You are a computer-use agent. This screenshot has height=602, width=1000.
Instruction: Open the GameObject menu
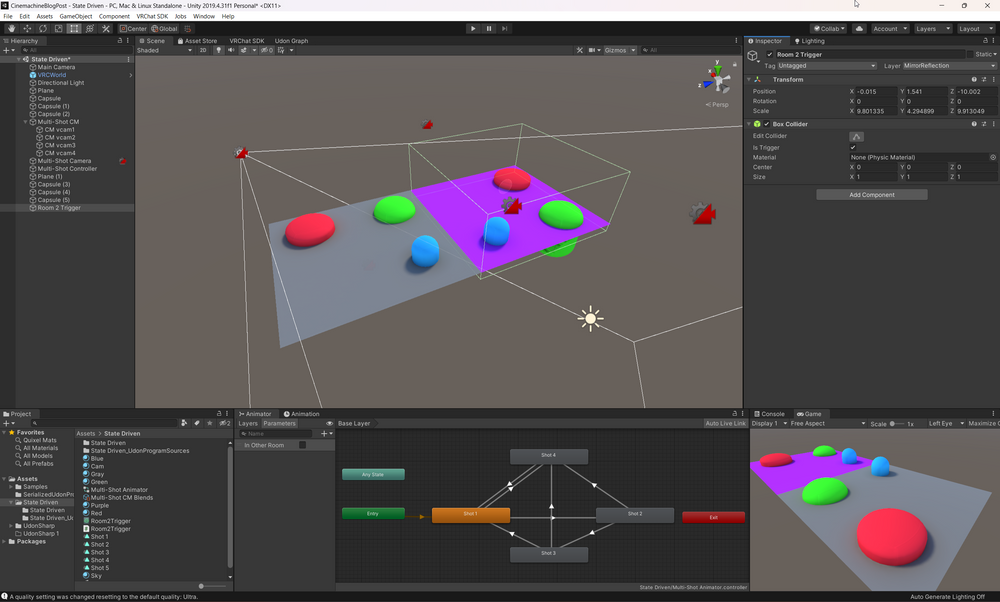[x=76, y=16]
